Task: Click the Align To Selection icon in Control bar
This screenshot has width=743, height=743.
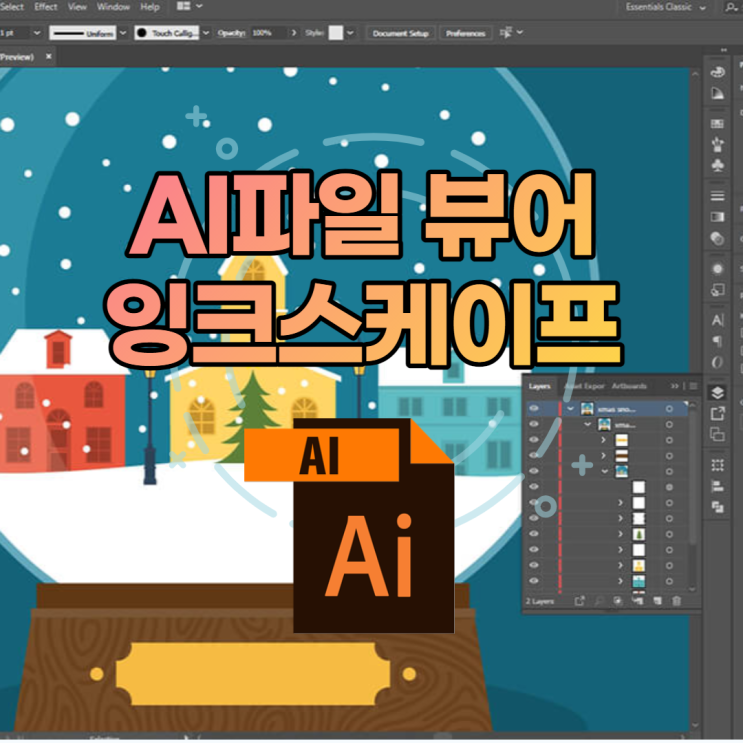Action: tap(506, 33)
